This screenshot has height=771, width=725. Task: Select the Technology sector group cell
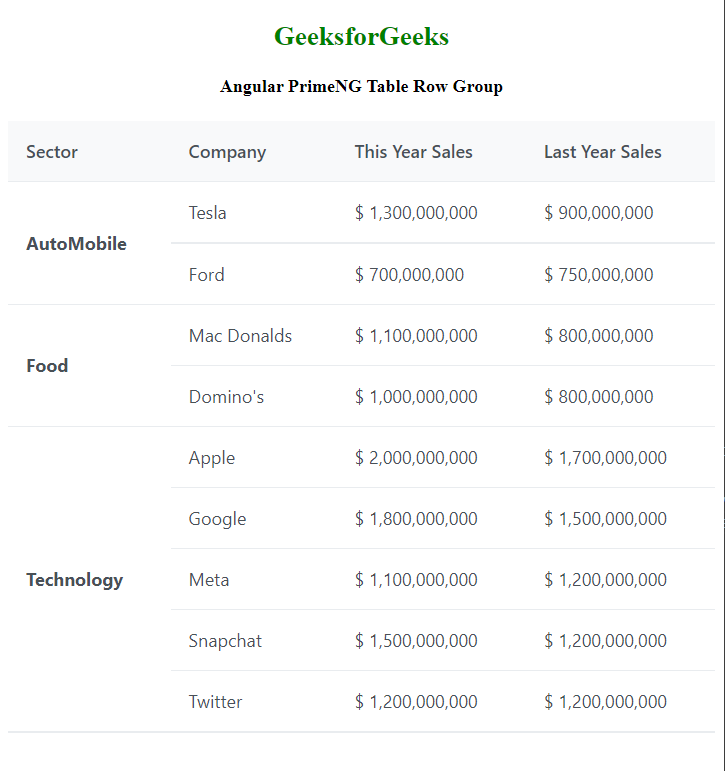click(74, 580)
